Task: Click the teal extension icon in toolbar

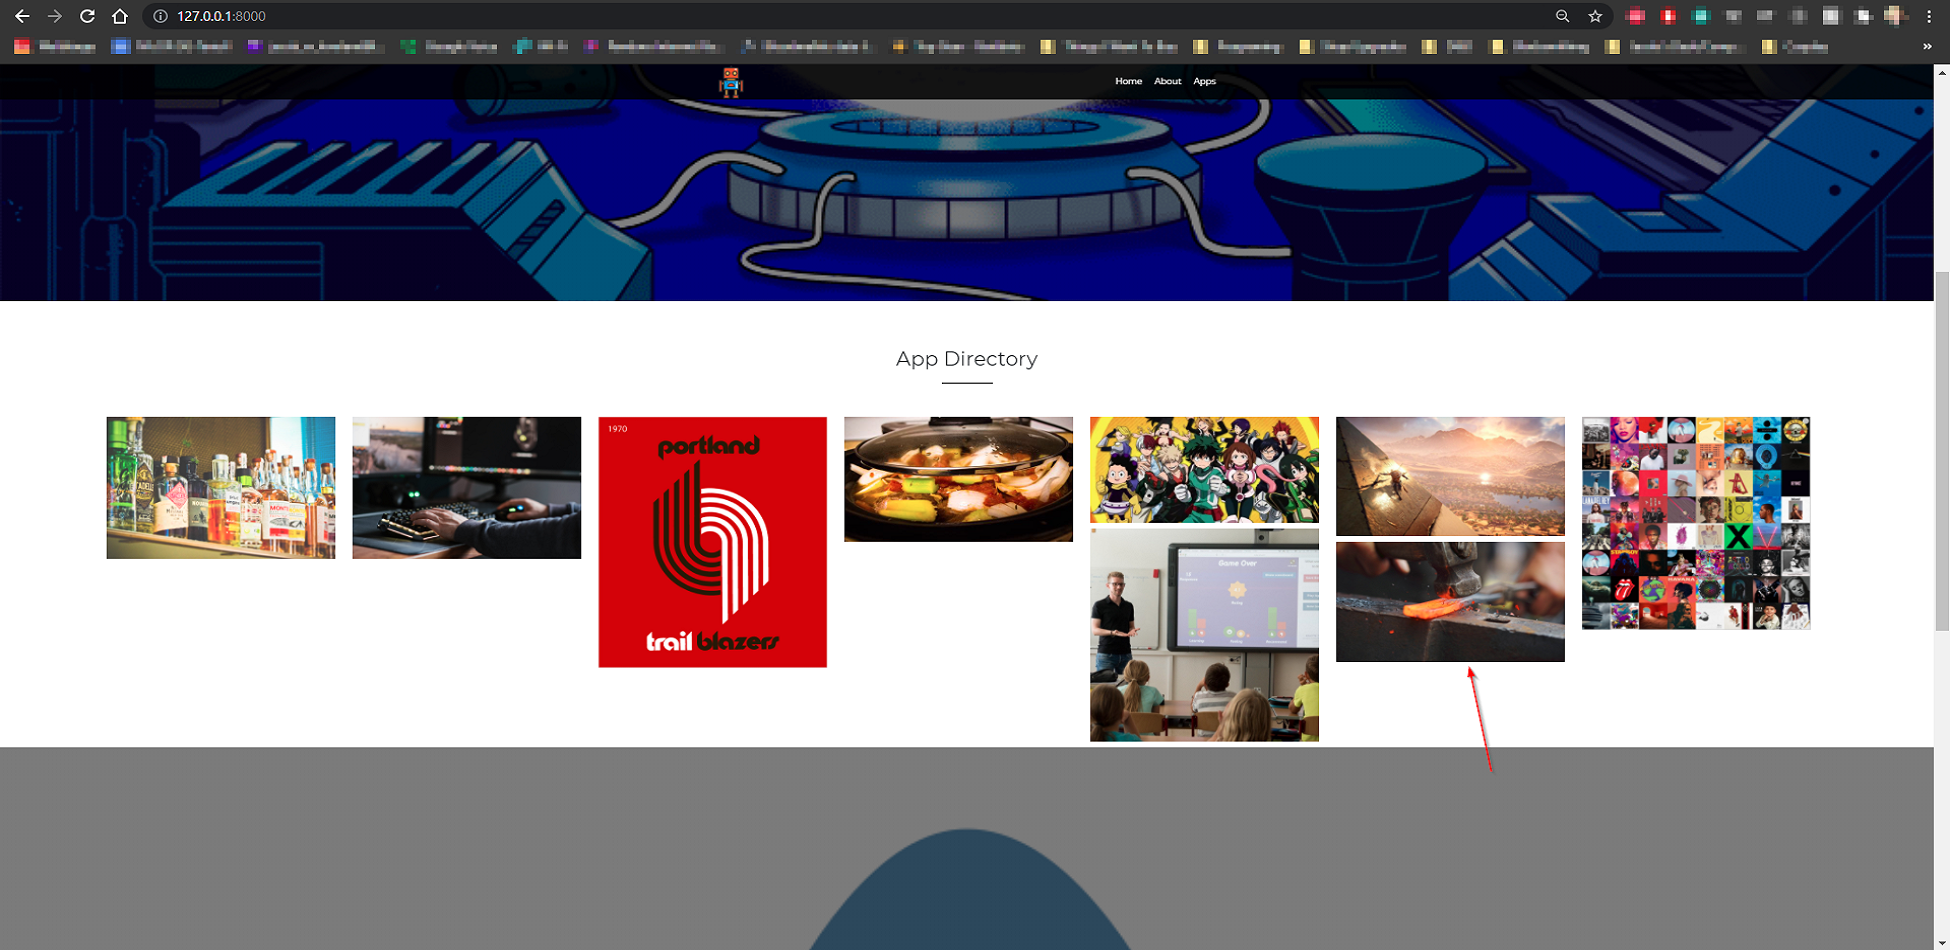Action: click(x=1701, y=16)
